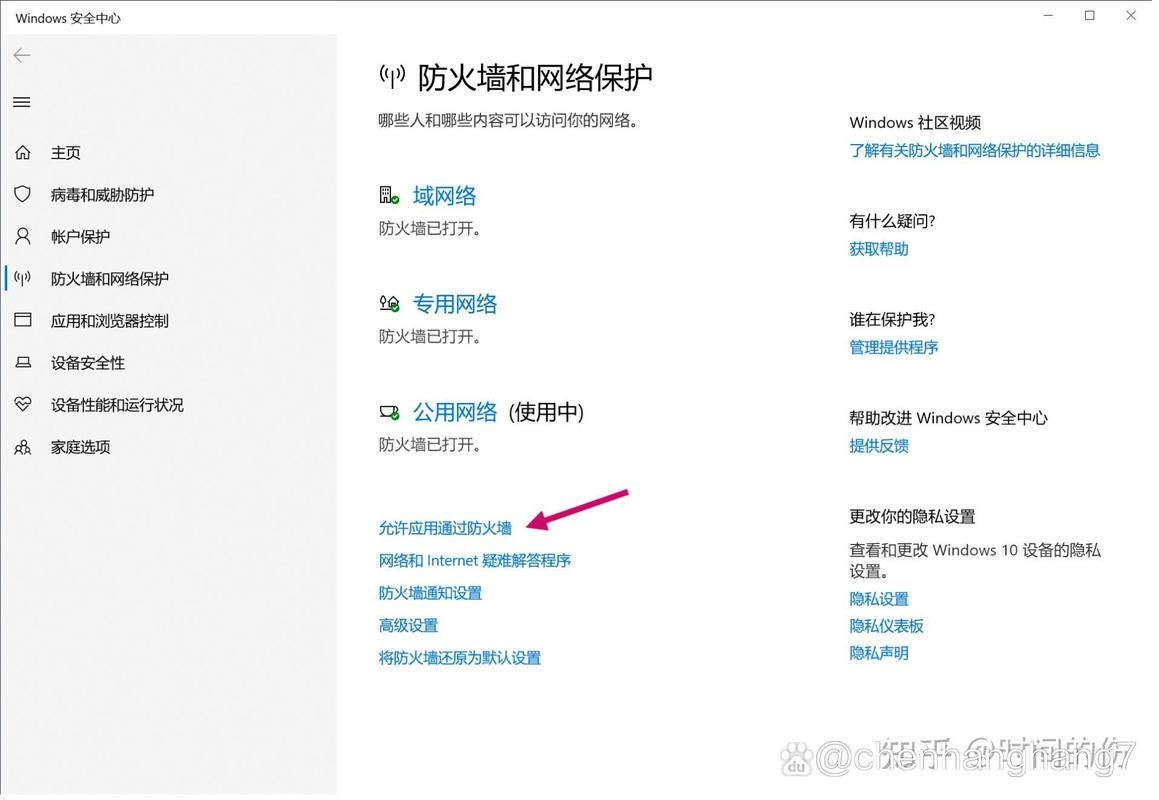
Task: Click the 谁在保护我? heading
Action: coord(892,319)
